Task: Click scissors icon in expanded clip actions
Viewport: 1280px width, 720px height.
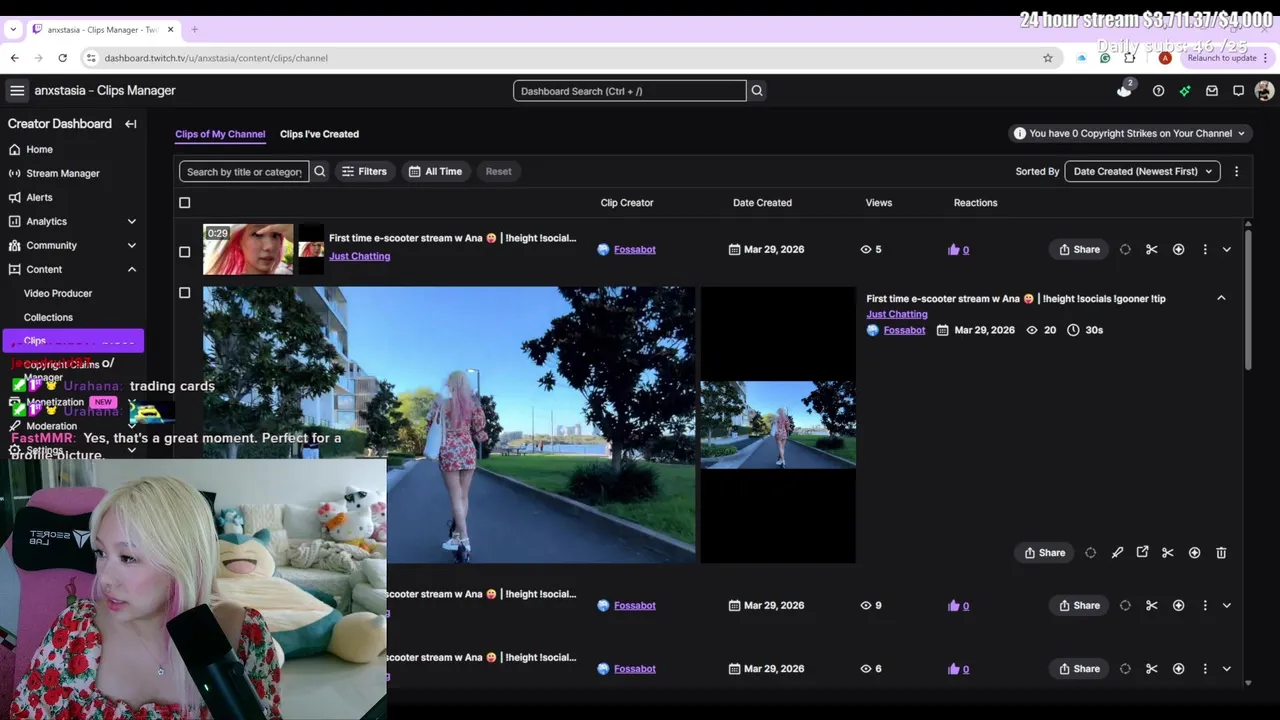Action: click(x=1167, y=553)
